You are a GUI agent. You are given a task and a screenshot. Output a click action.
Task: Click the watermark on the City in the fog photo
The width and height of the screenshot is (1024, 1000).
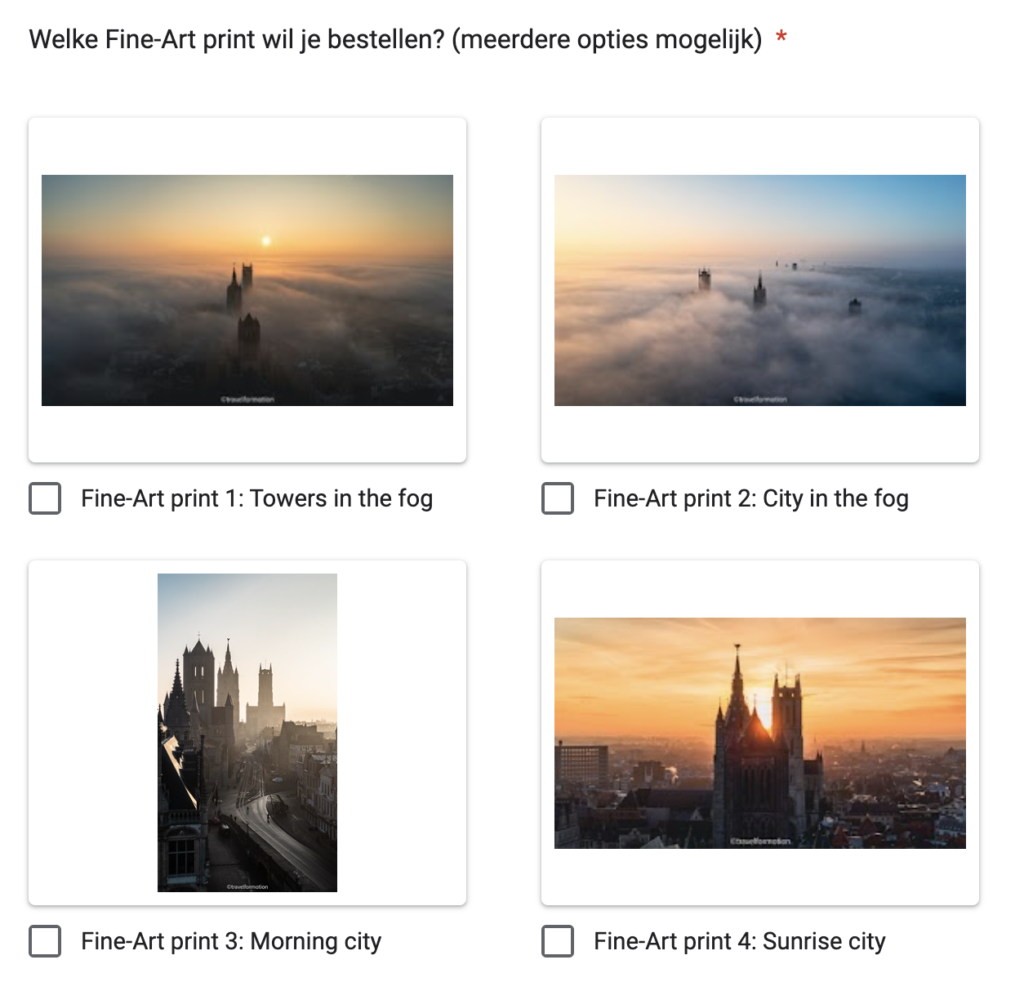tap(760, 399)
